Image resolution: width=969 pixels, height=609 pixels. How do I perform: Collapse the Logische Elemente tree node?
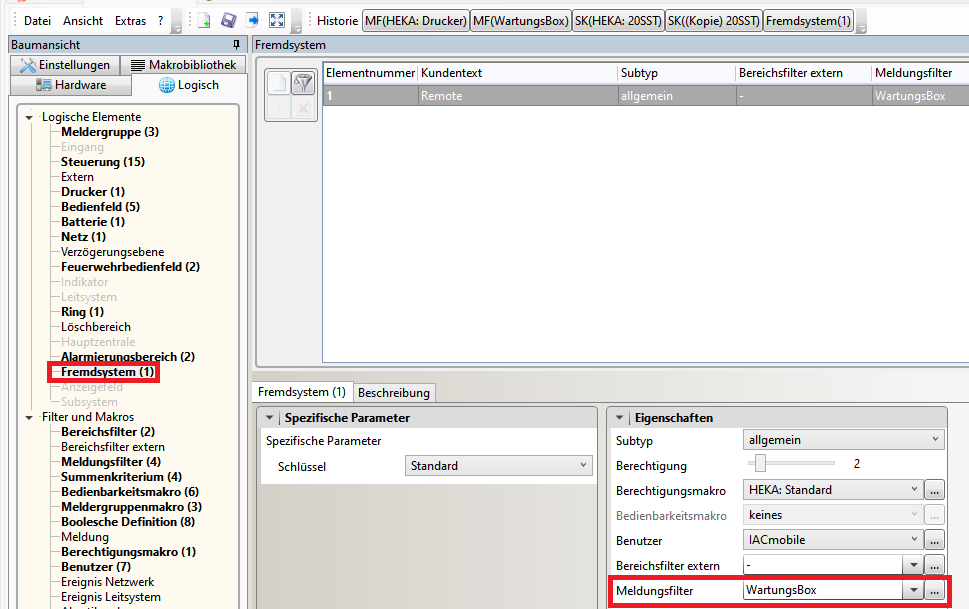[x=28, y=117]
